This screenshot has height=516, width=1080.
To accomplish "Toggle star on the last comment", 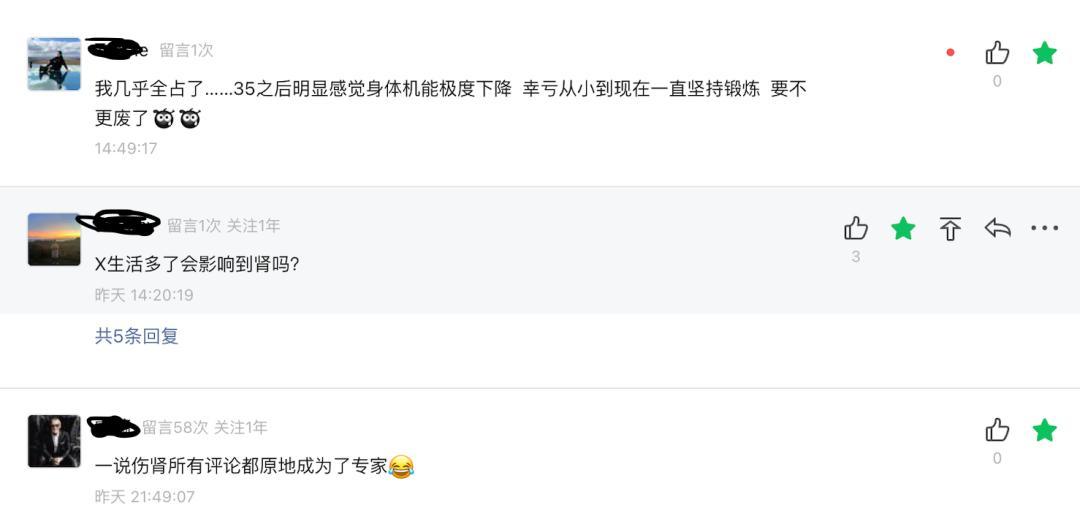I will (x=1044, y=430).
